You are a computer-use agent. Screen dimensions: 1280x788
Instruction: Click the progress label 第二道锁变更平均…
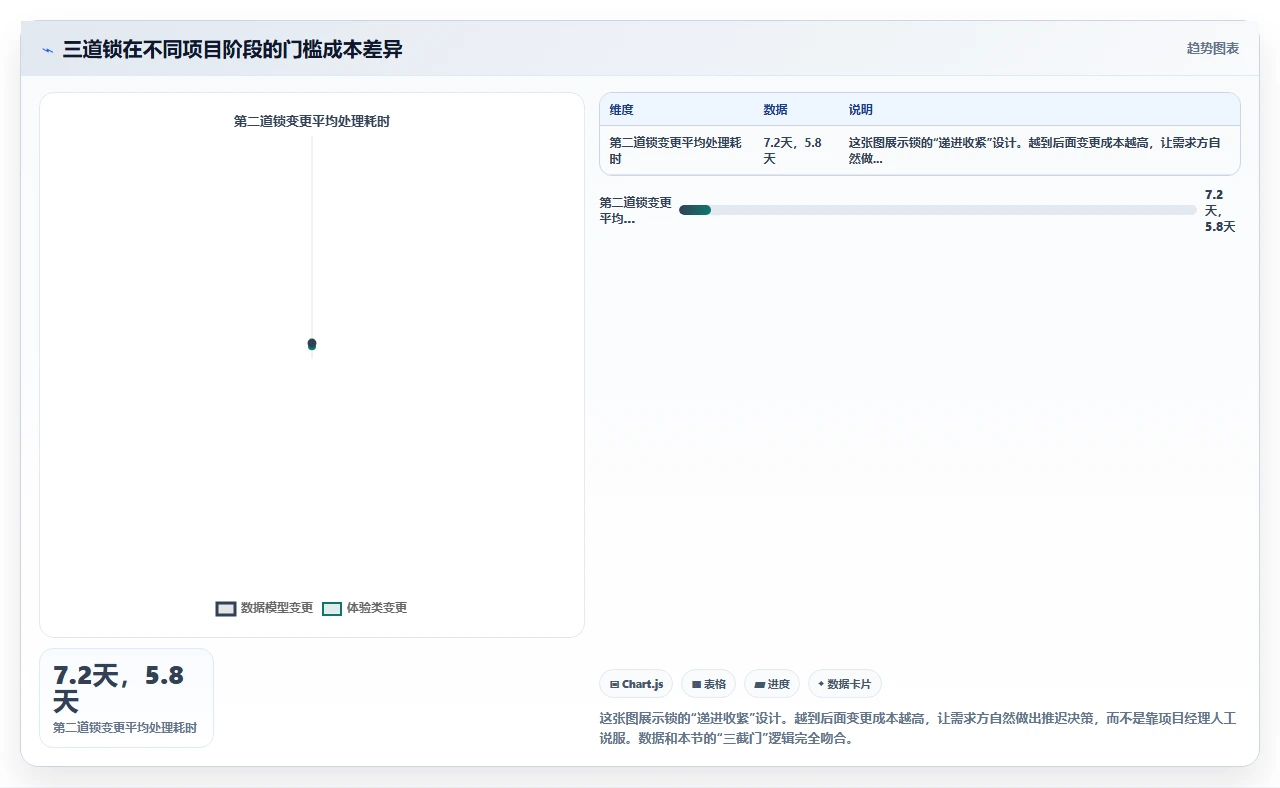(636, 210)
